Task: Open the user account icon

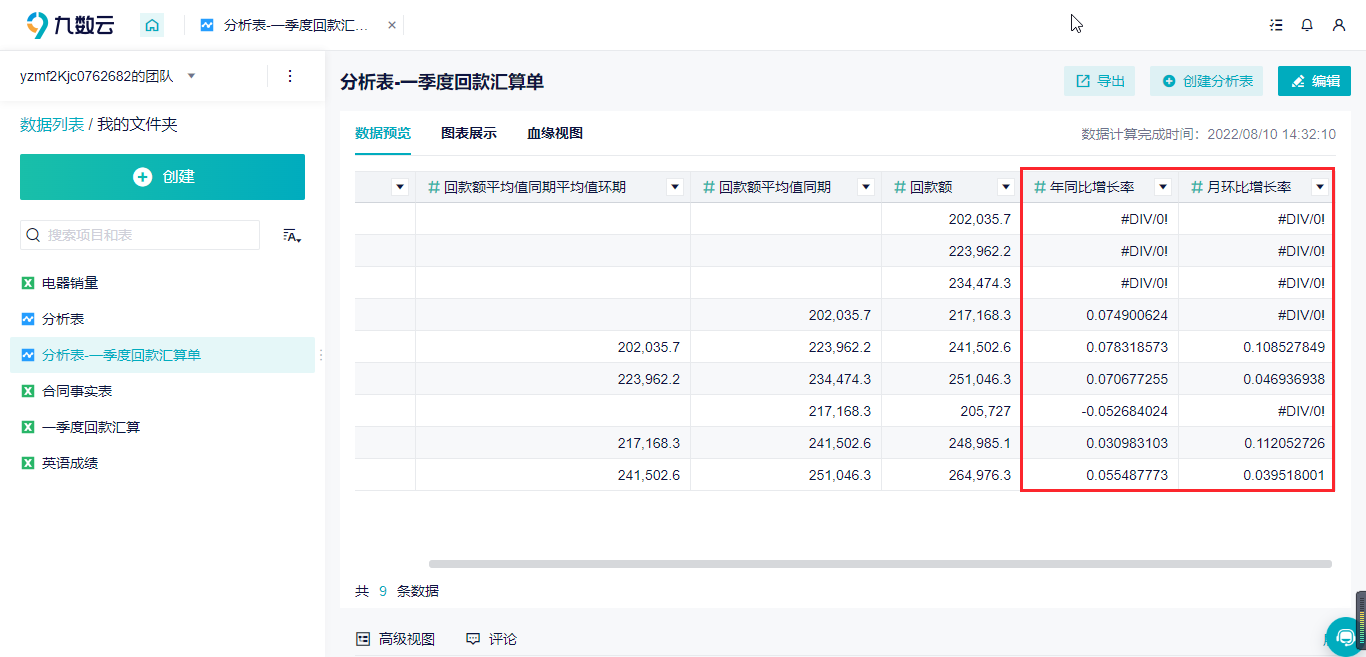Action: tap(1339, 25)
